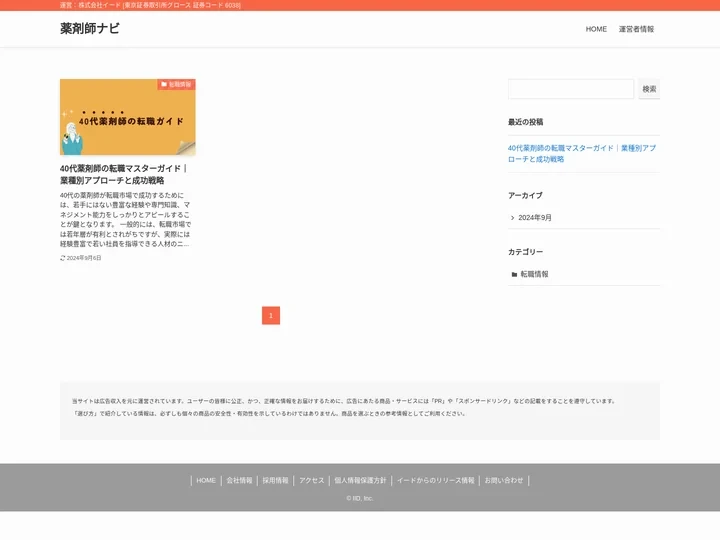Screen dimensions: 720x540
Task: Open 採用情報 in the footer
Action: point(275,480)
